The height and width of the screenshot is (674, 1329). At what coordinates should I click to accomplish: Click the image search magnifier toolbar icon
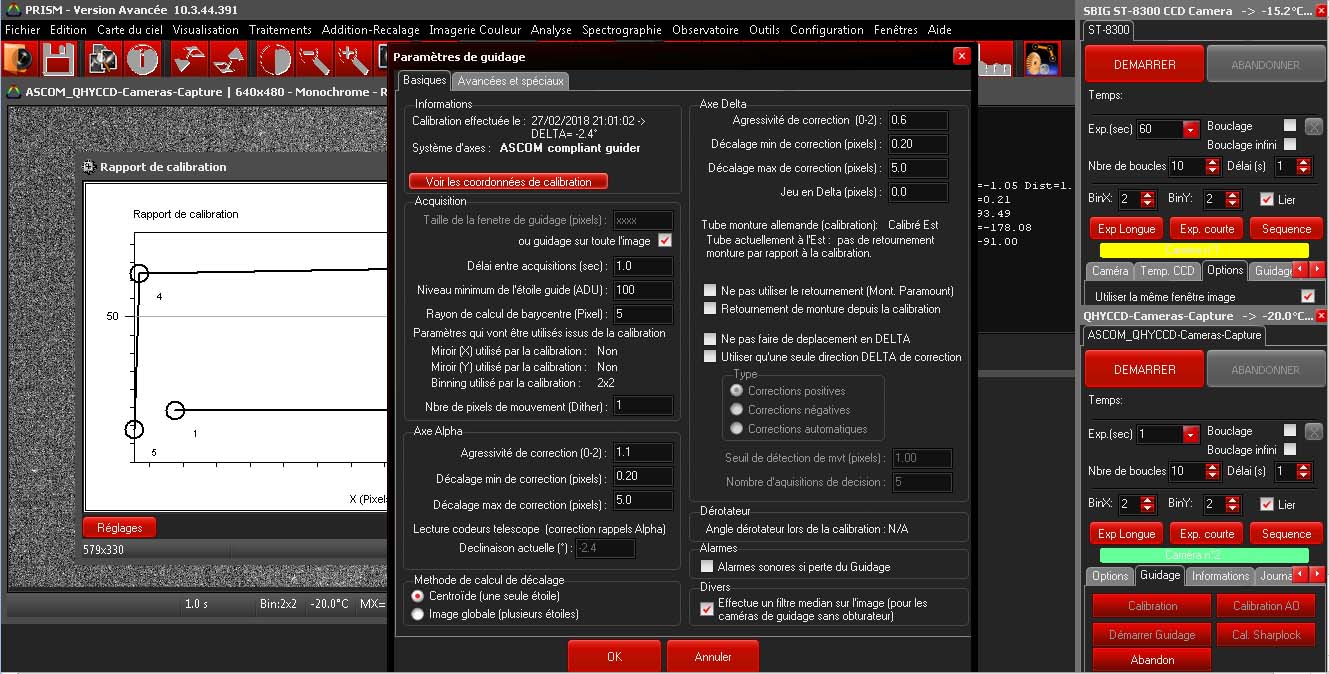103,59
